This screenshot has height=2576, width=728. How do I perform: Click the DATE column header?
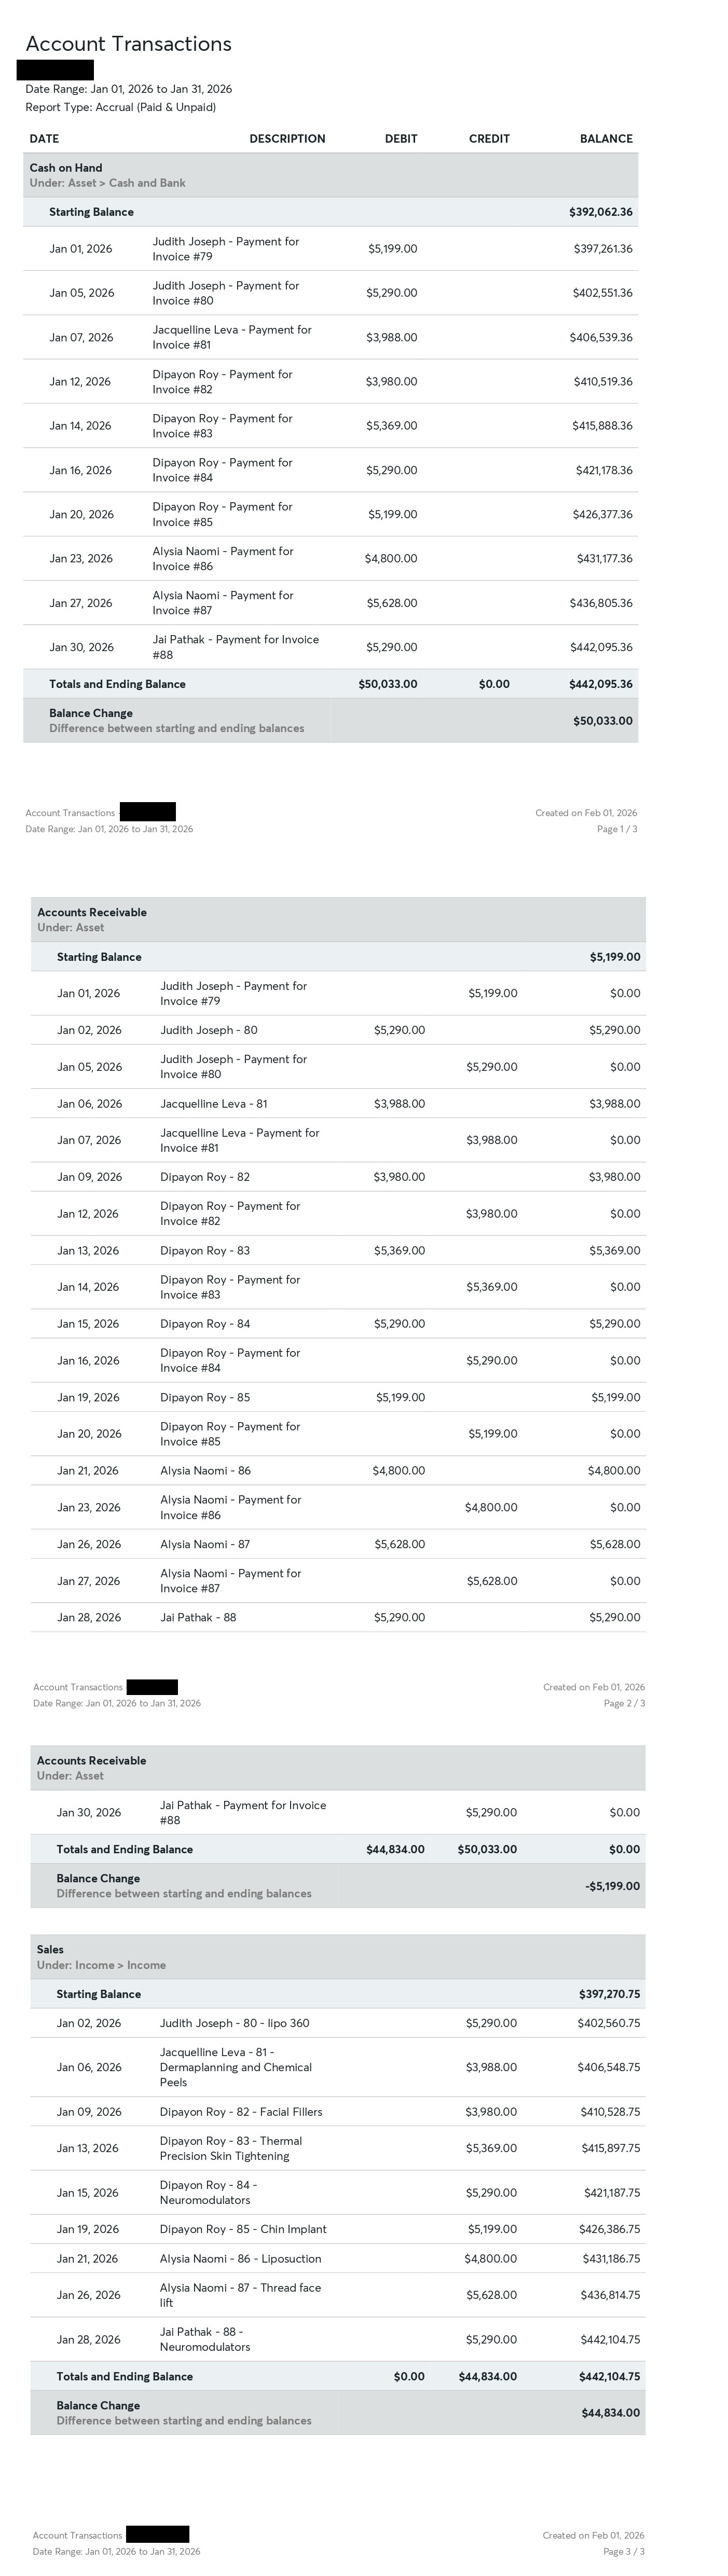click(x=44, y=139)
